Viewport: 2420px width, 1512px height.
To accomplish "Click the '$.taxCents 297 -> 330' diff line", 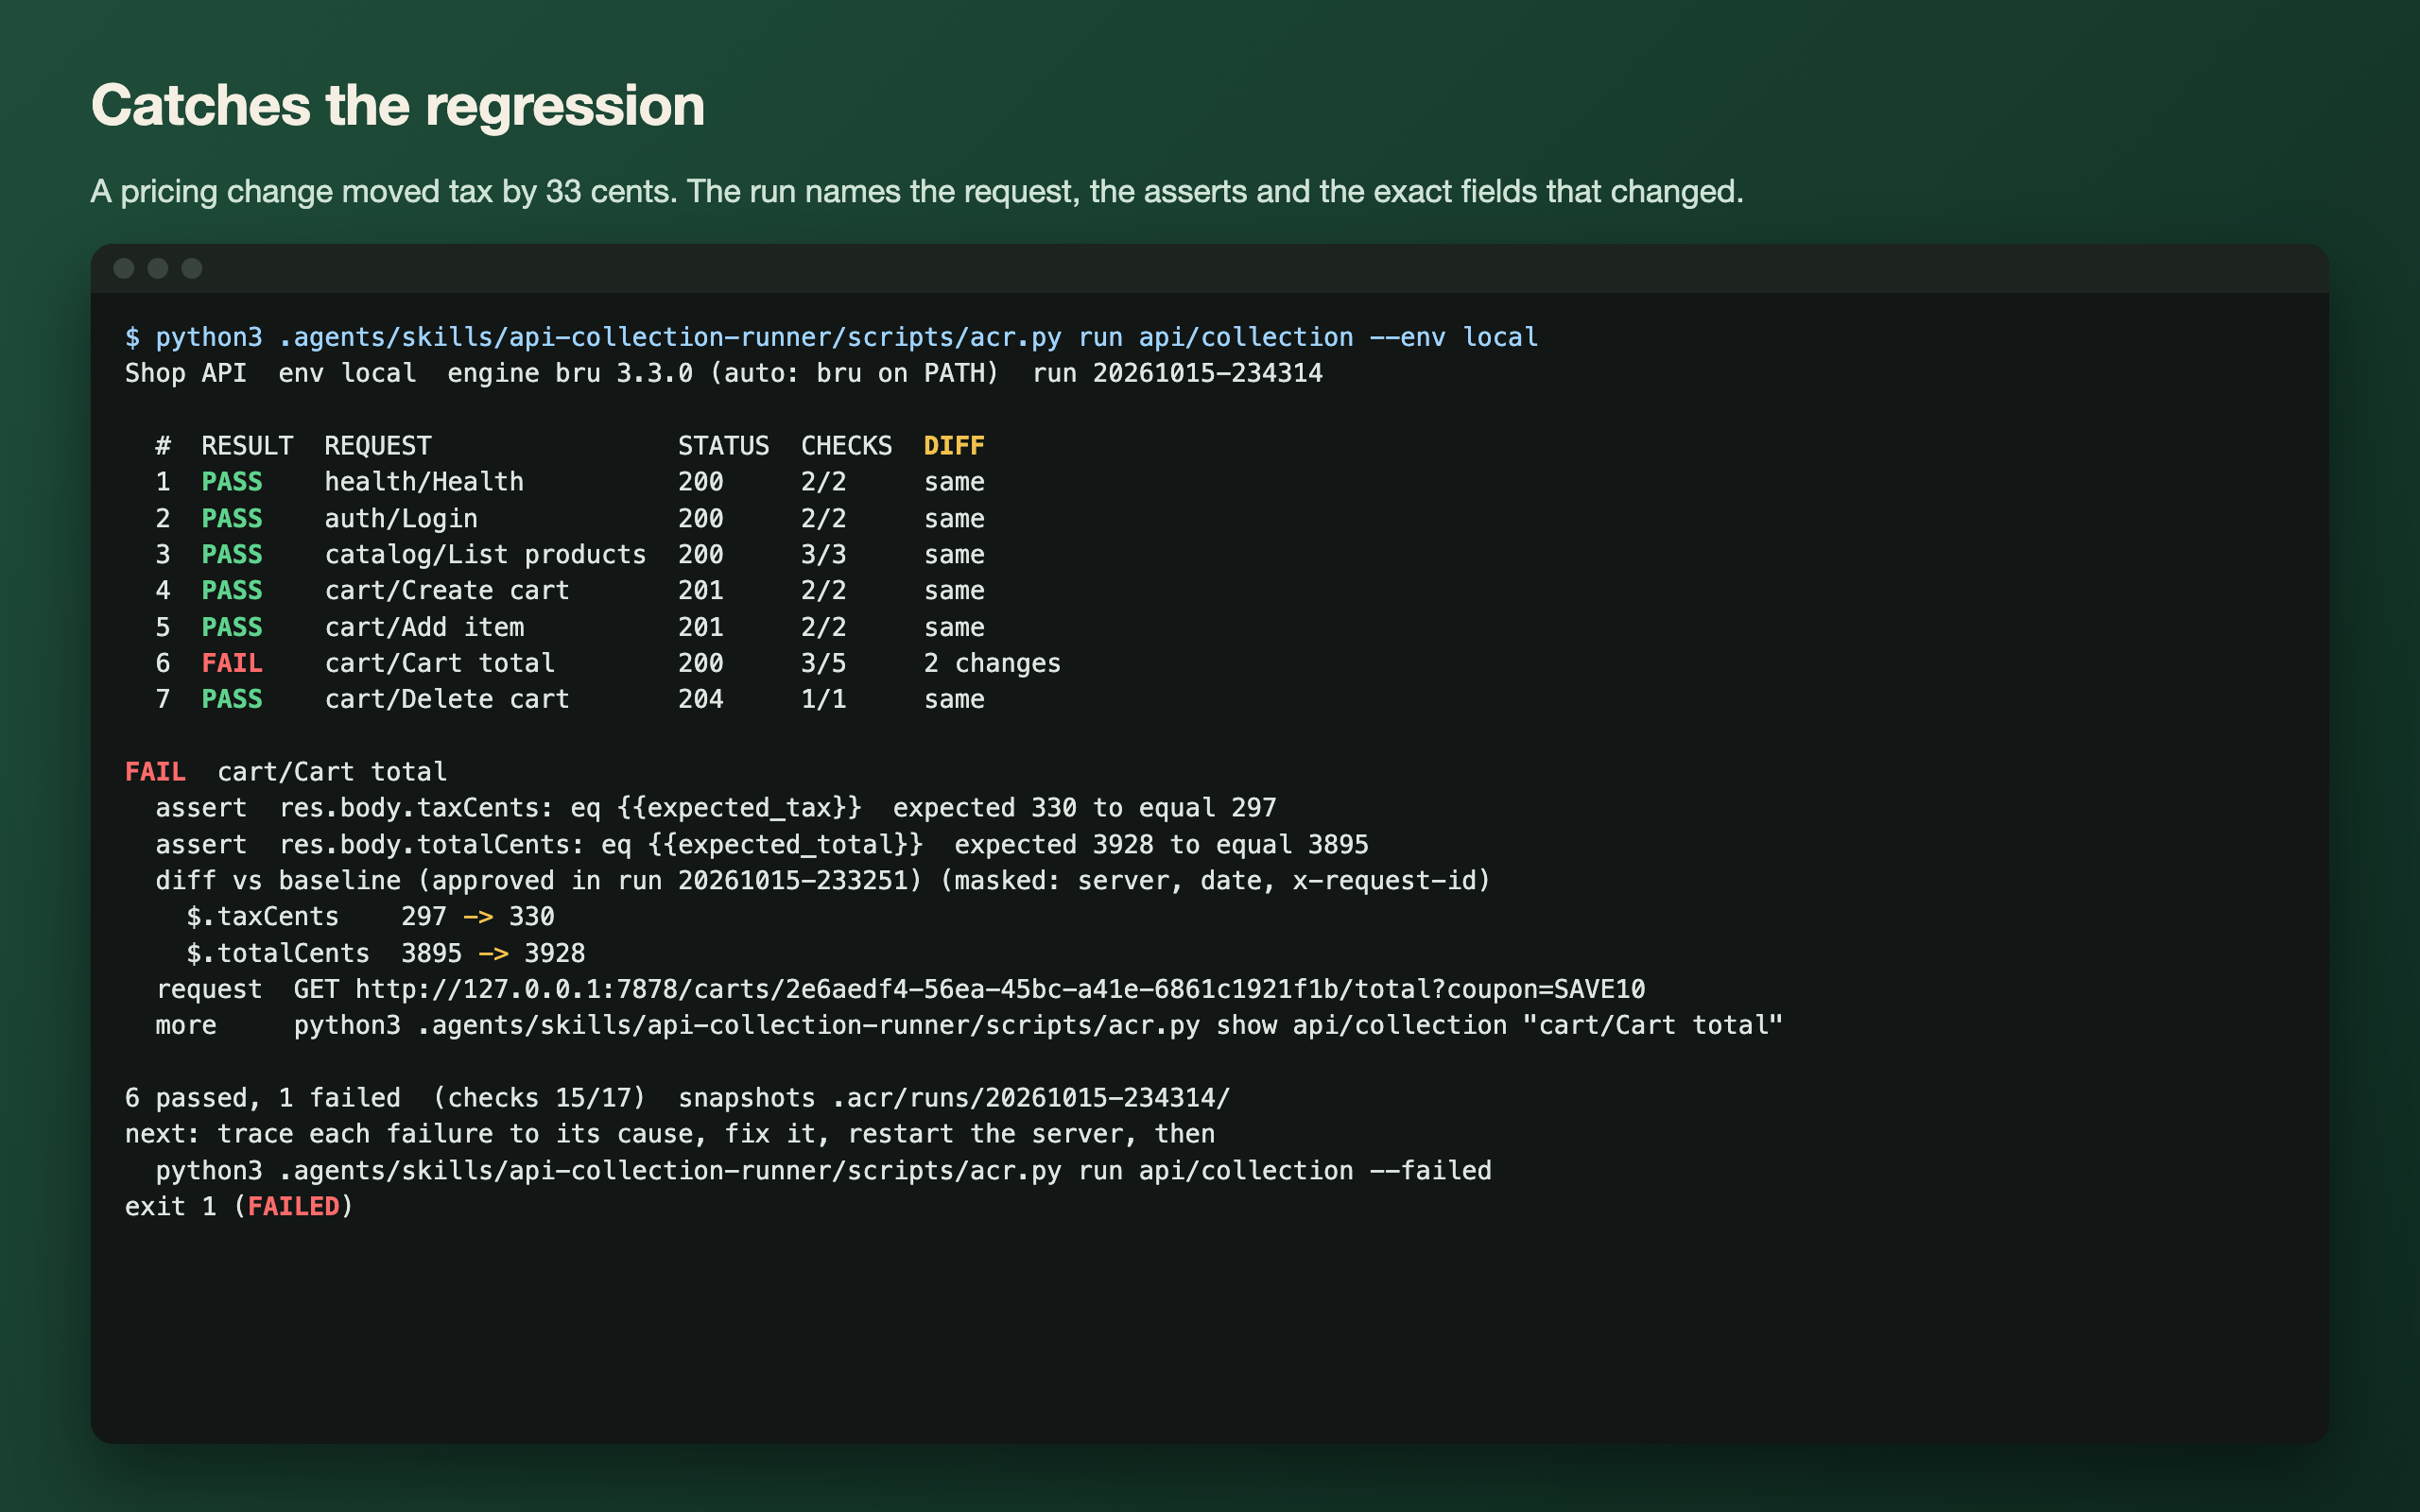I will (370, 916).
